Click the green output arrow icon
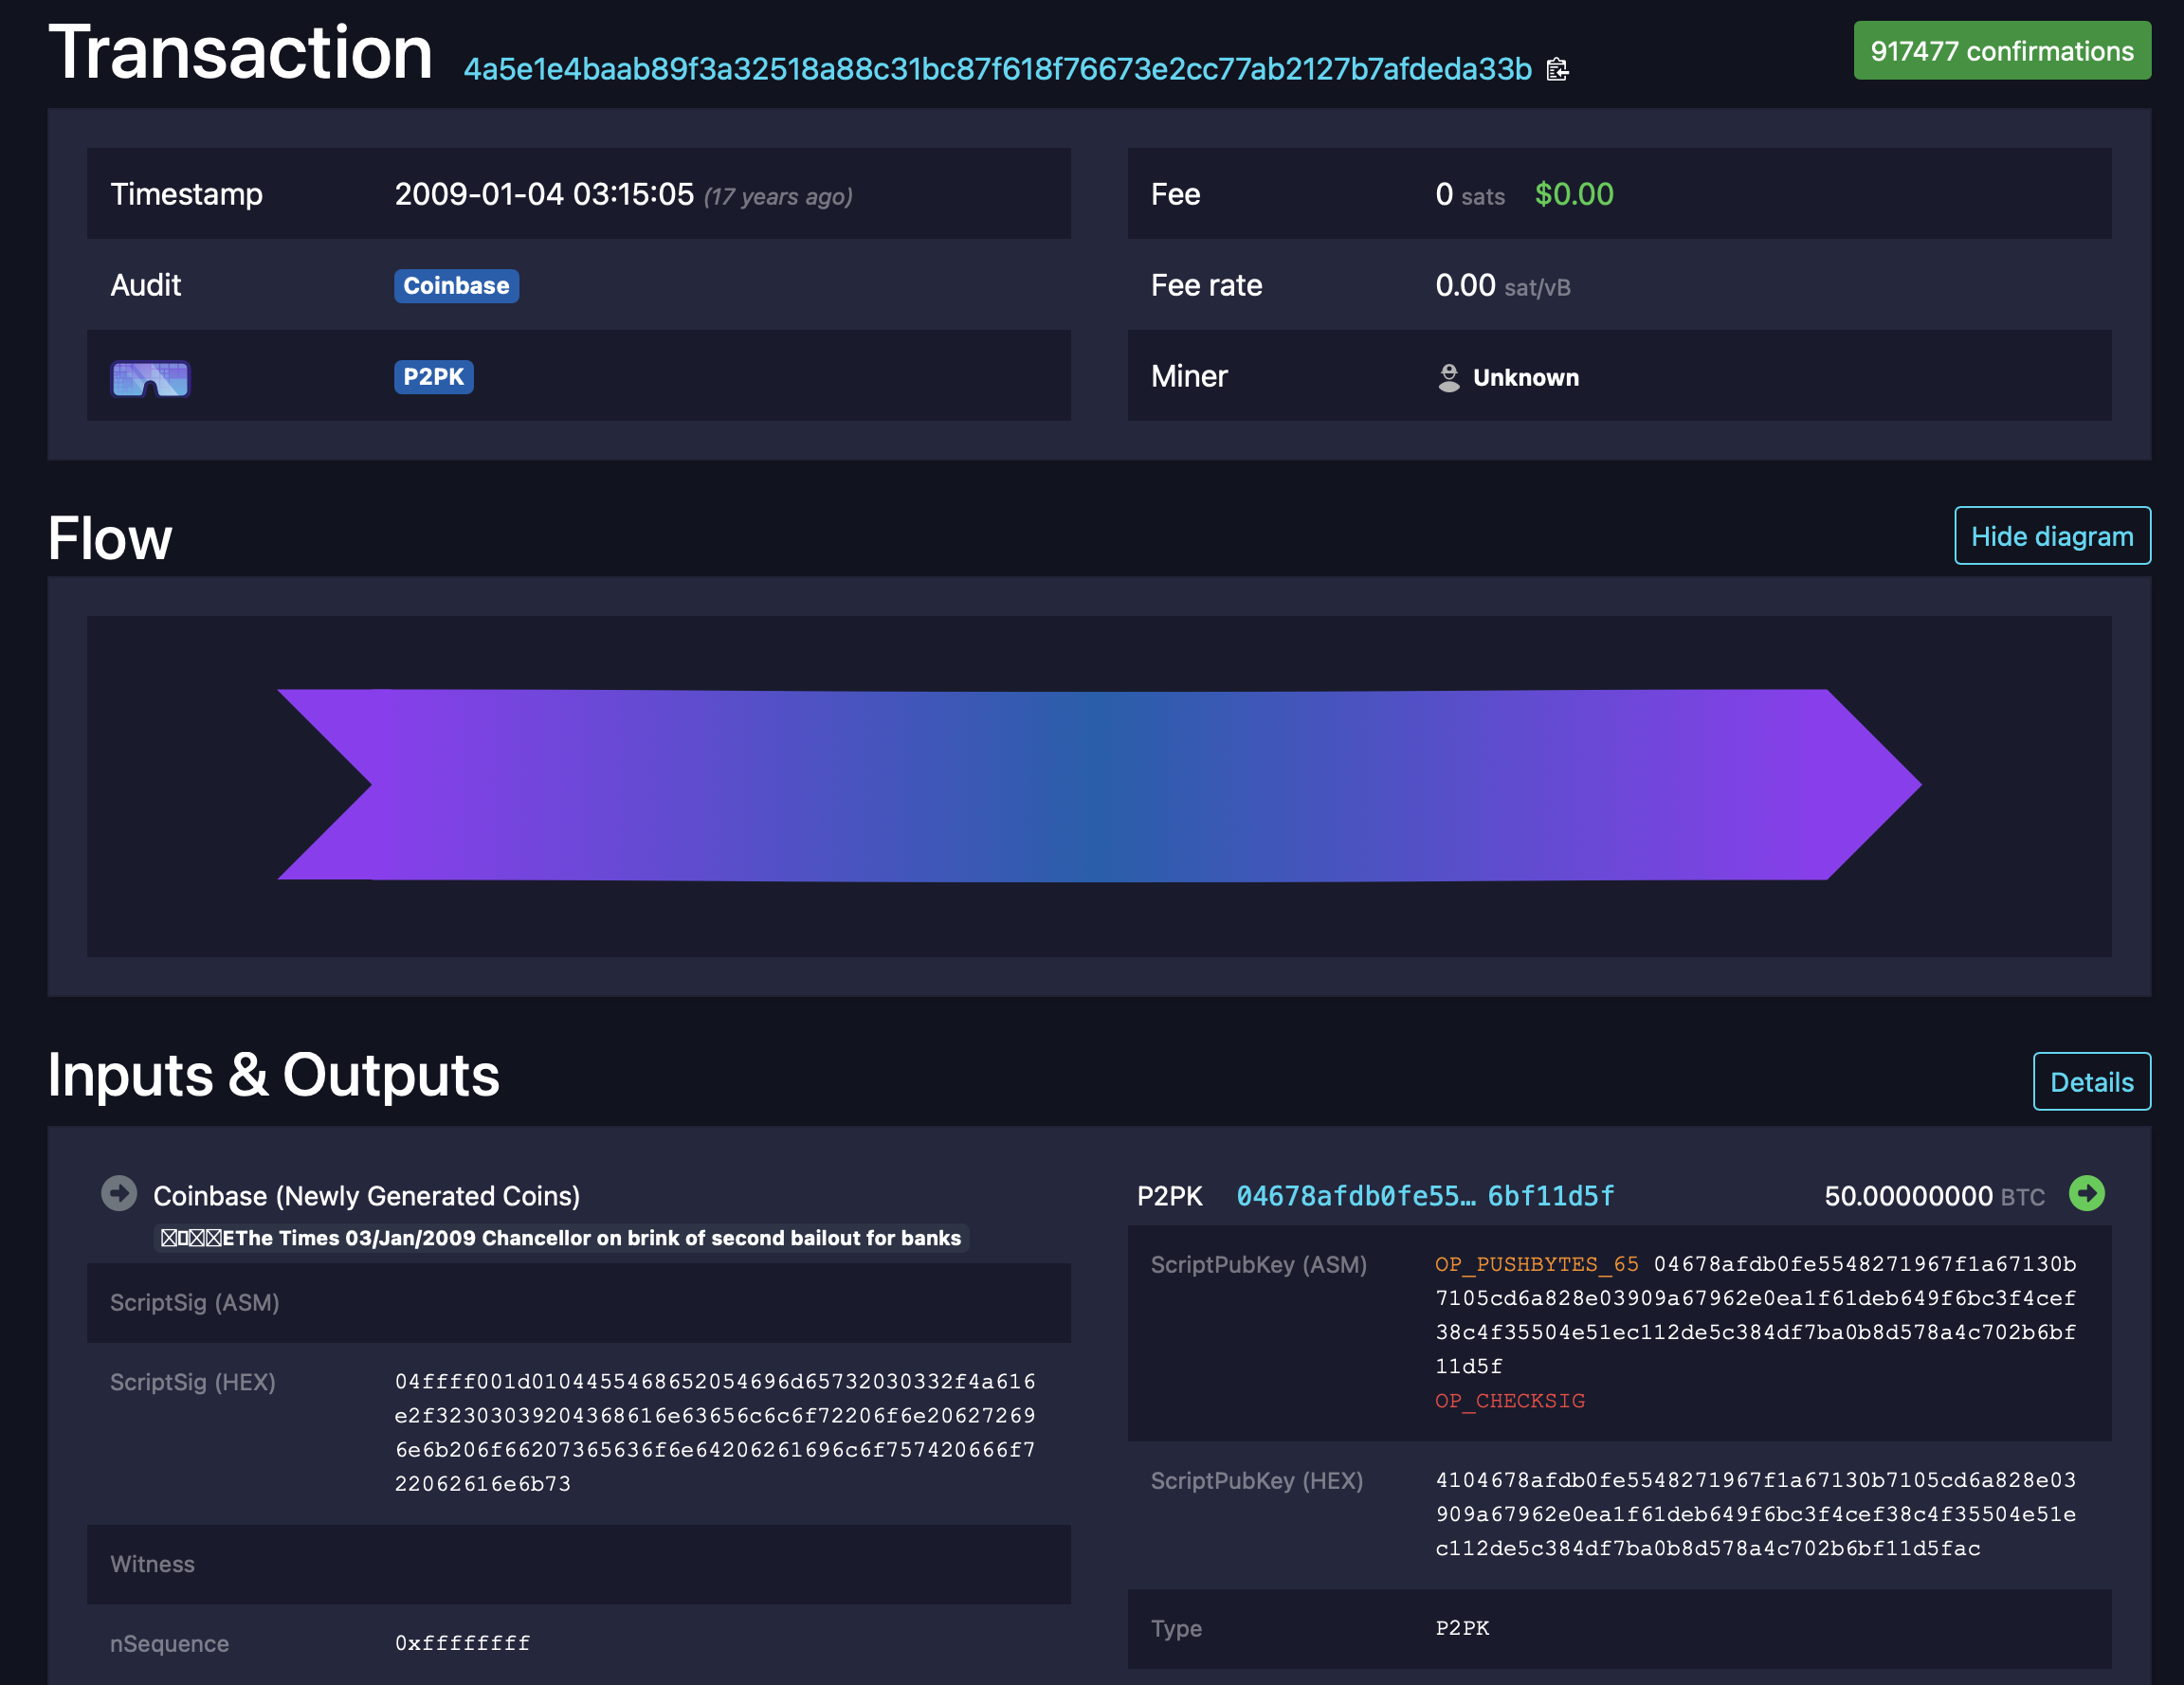This screenshot has height=1685, width=2184. (x=2086, y=1193)
